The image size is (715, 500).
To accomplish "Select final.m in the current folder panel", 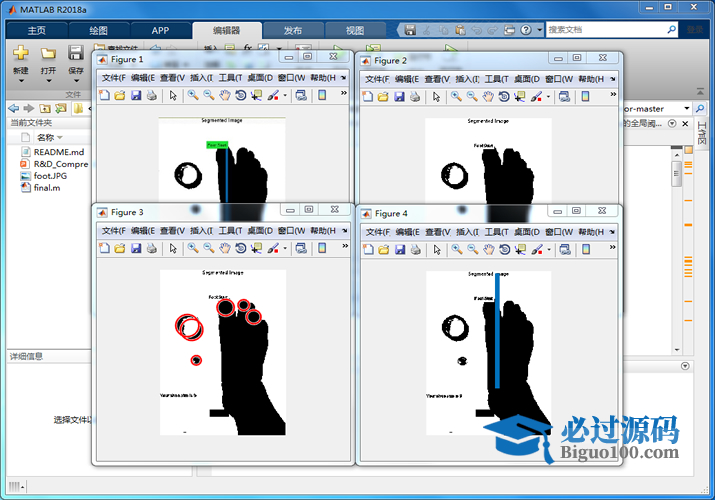I will click(x=47, y=187).
